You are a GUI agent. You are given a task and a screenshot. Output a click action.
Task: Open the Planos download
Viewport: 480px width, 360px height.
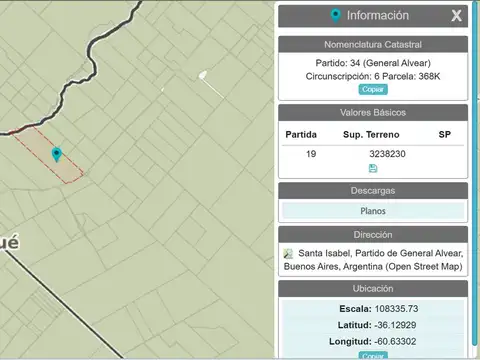click(x=373, y=211)
